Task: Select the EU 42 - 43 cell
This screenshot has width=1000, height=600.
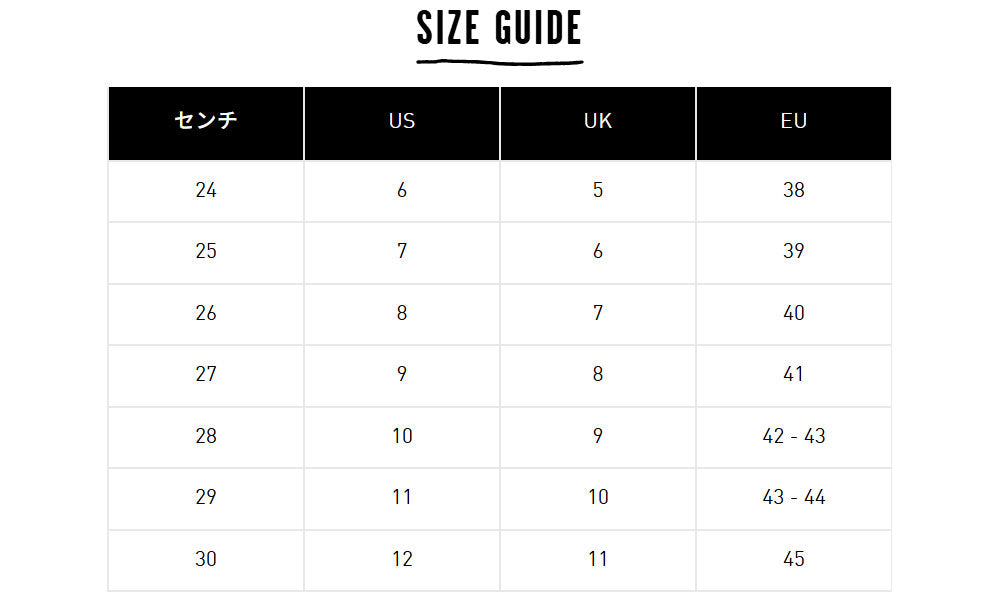Action: [x=794, y=436]
